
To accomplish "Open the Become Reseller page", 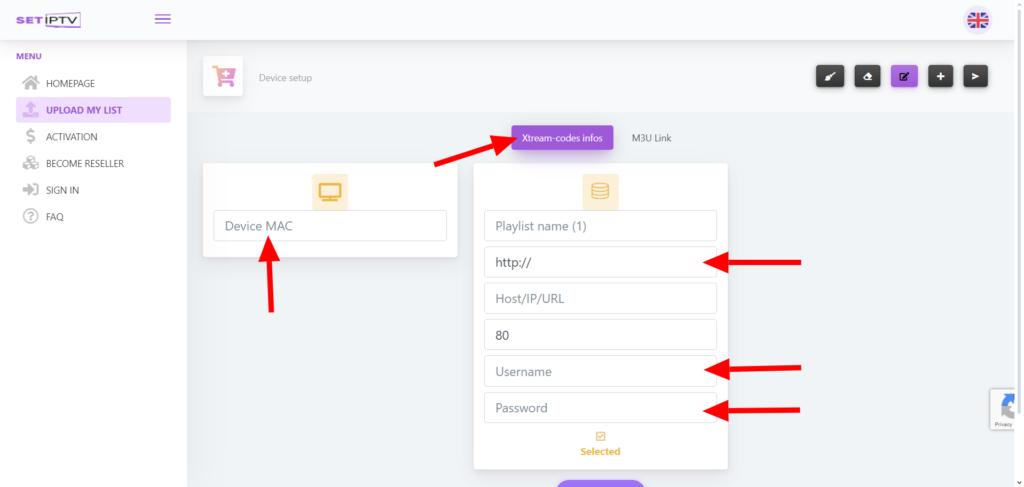I will [84, 163].
